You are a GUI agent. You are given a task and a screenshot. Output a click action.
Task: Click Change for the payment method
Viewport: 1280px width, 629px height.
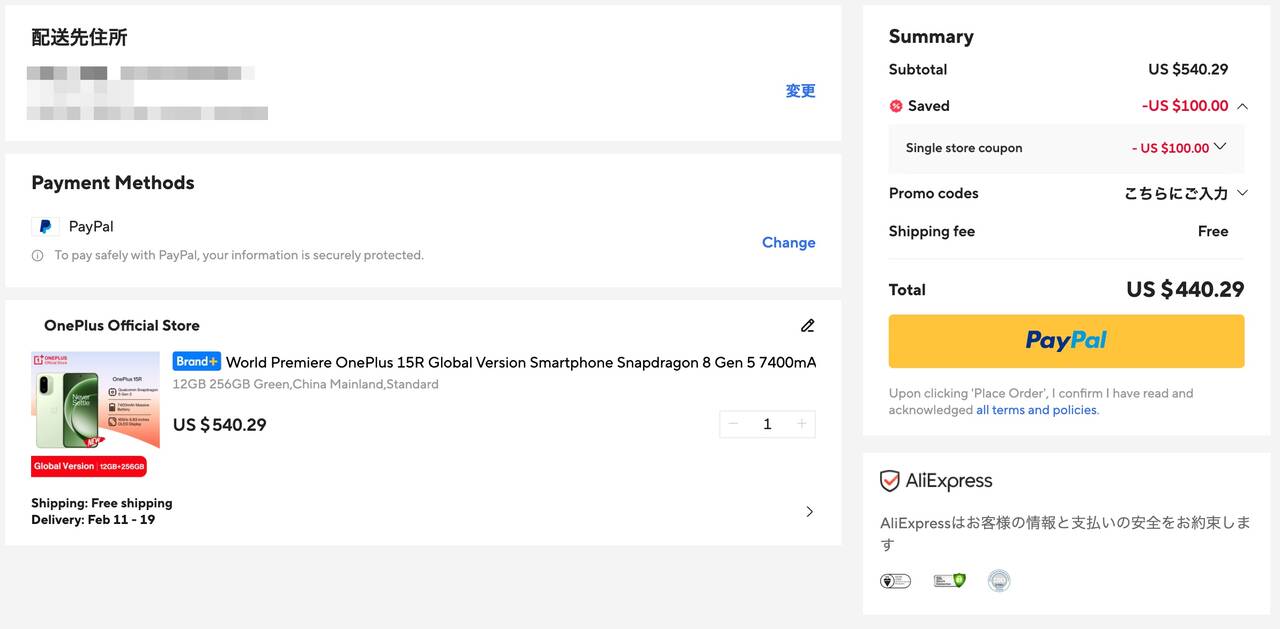click(788, 243)
